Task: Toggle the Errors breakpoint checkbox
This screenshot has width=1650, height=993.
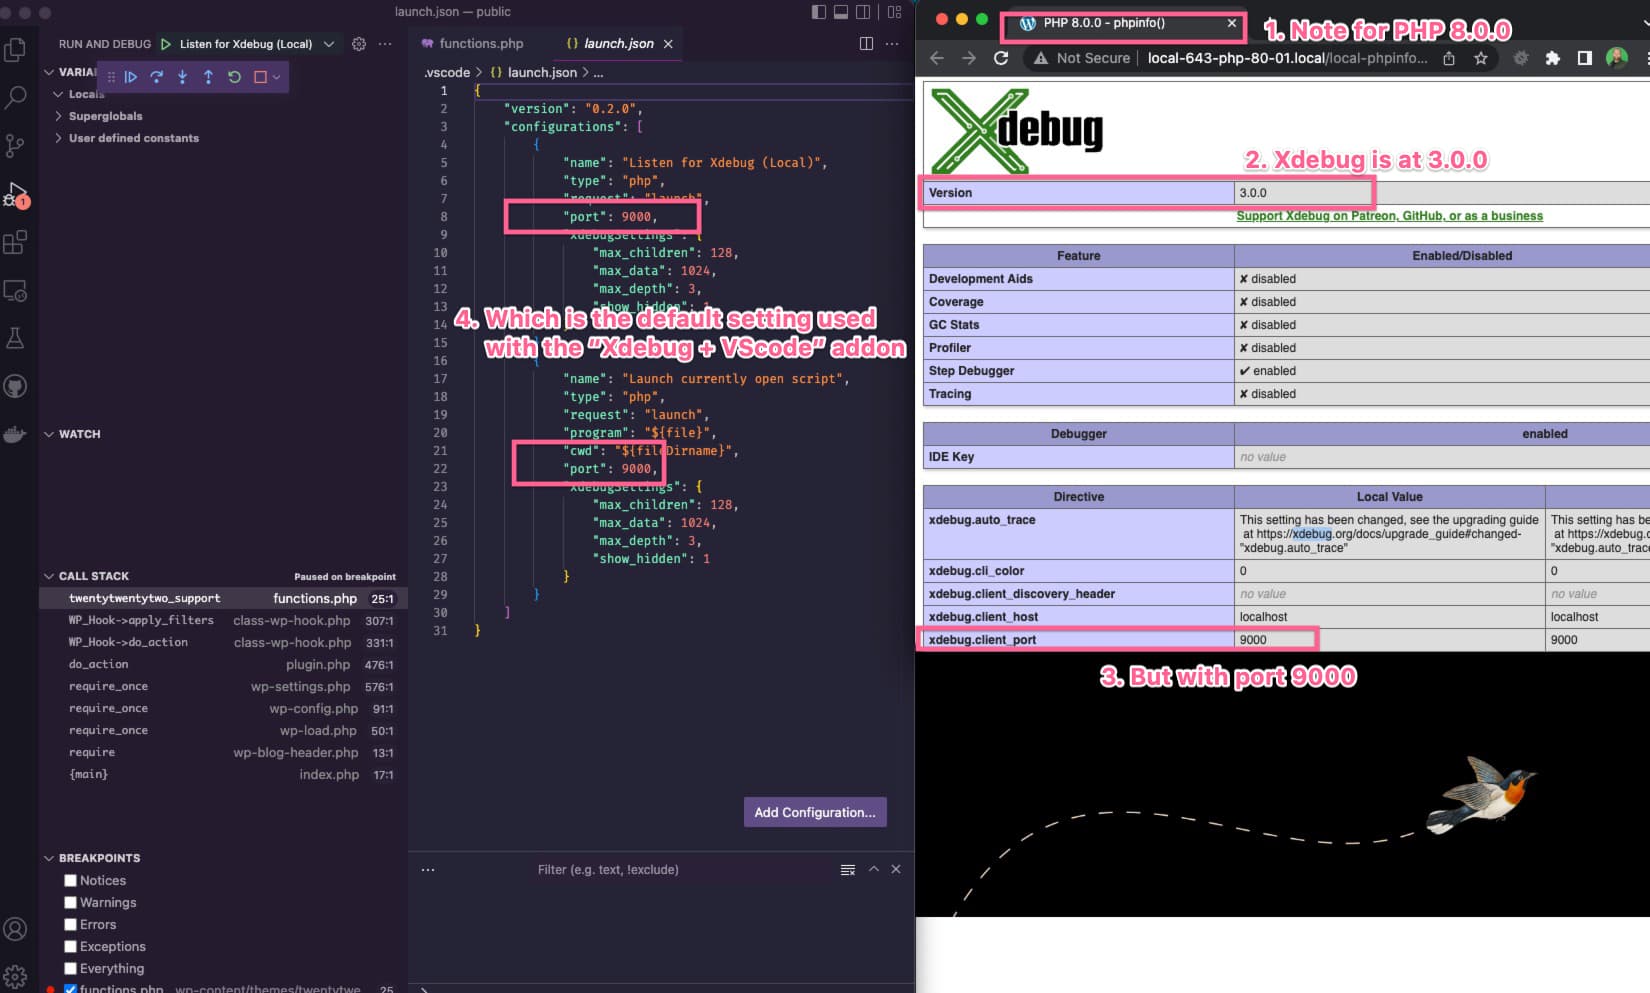Action: [70, 925]
